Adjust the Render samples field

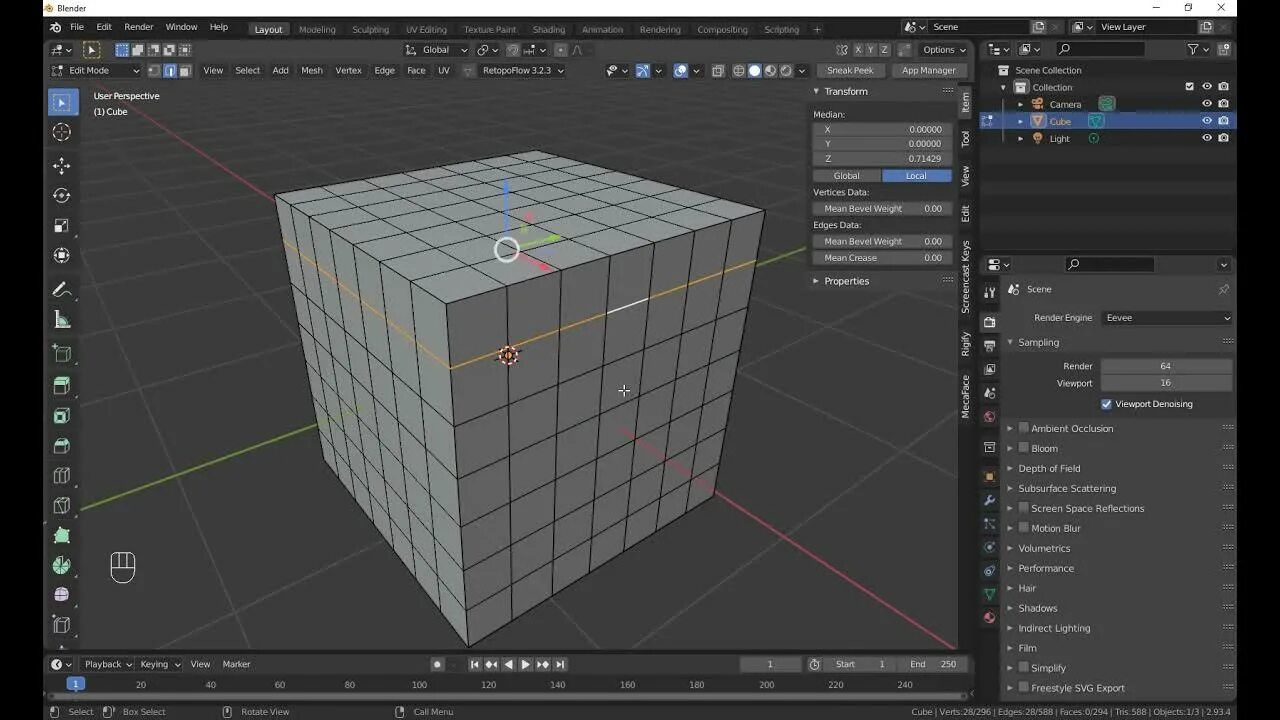click(1166, 366)
